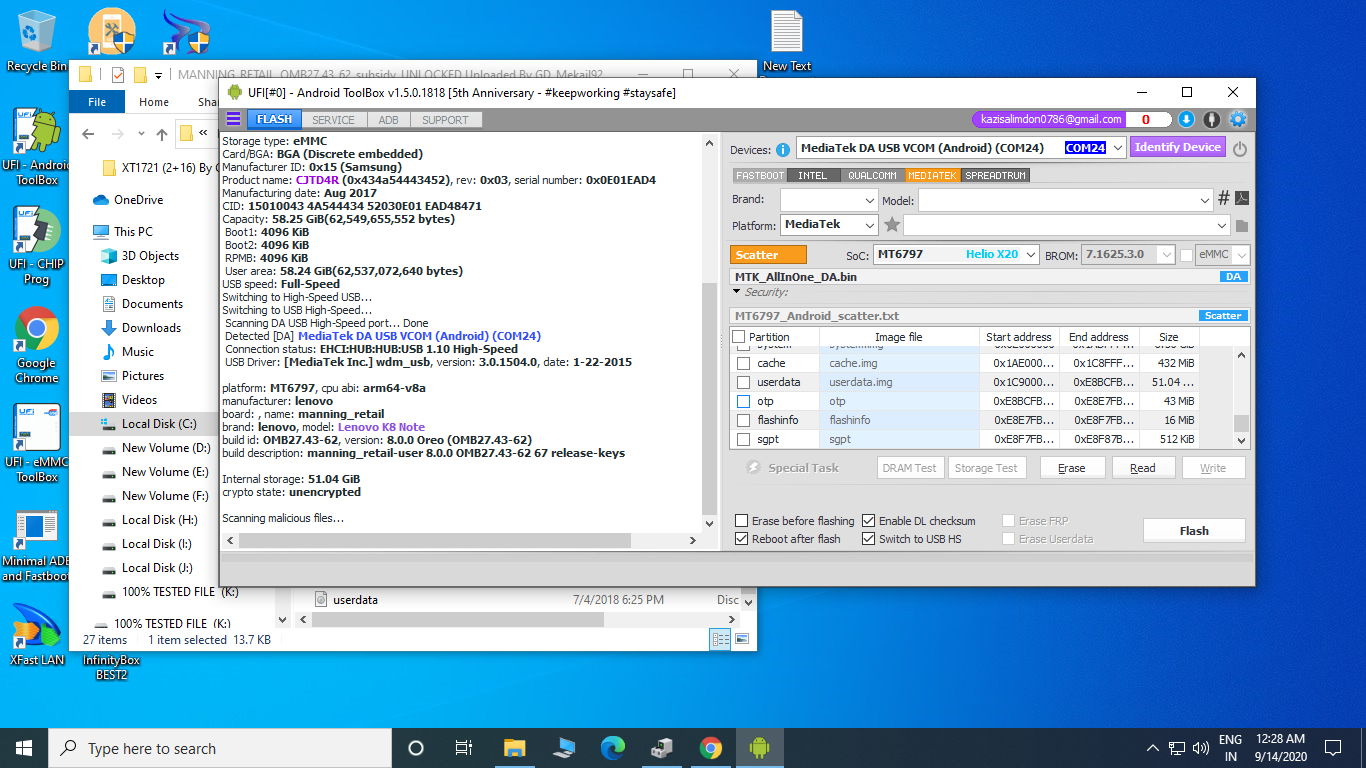This screenshot has width=1366, height=768.
Task: Toggle the sgpt partition checkbox
Action: (x=743, y=439)
